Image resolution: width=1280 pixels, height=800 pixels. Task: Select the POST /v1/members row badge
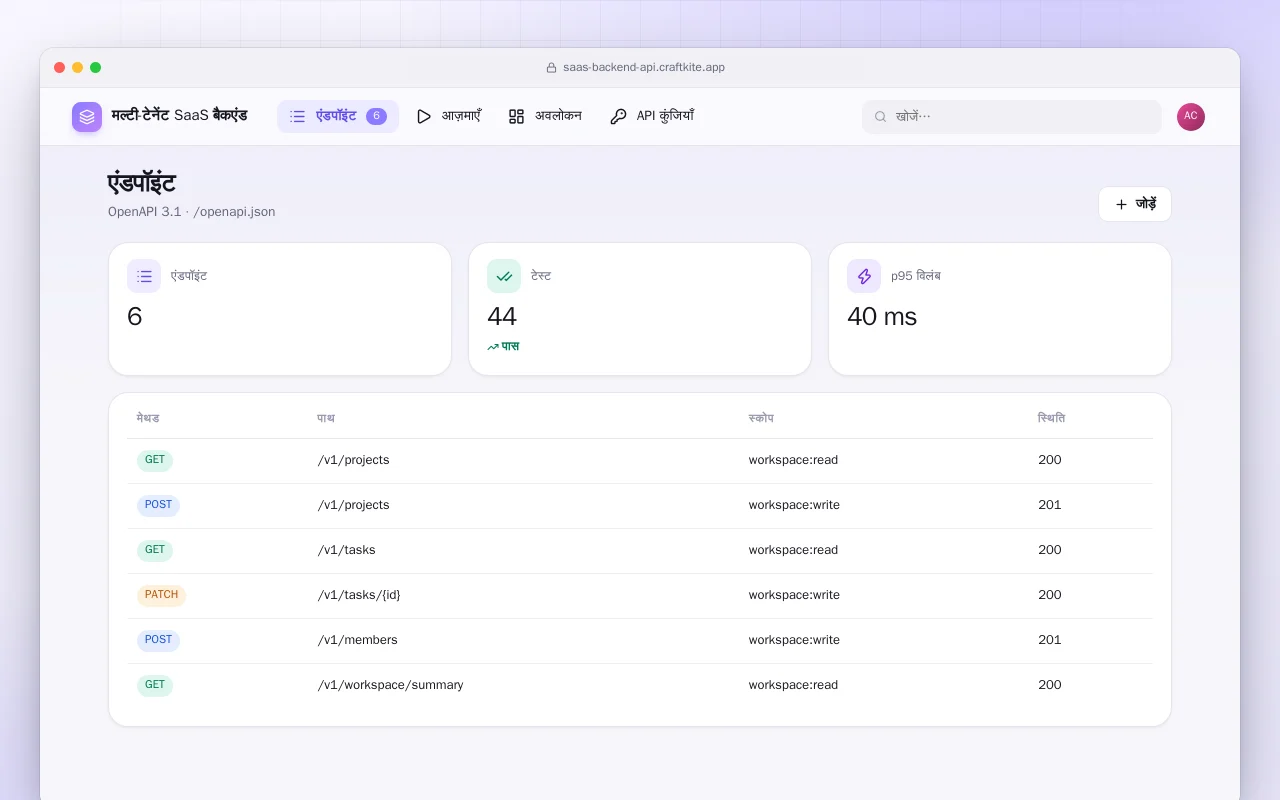click(158, 640)
